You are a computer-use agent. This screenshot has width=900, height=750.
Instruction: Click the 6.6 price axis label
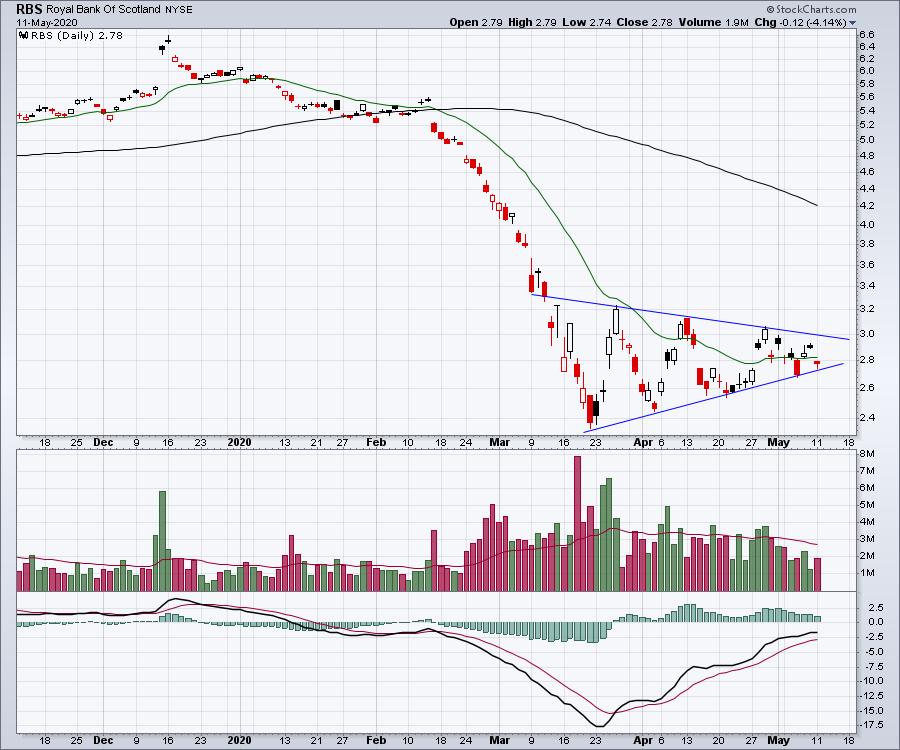click(866, 34)
